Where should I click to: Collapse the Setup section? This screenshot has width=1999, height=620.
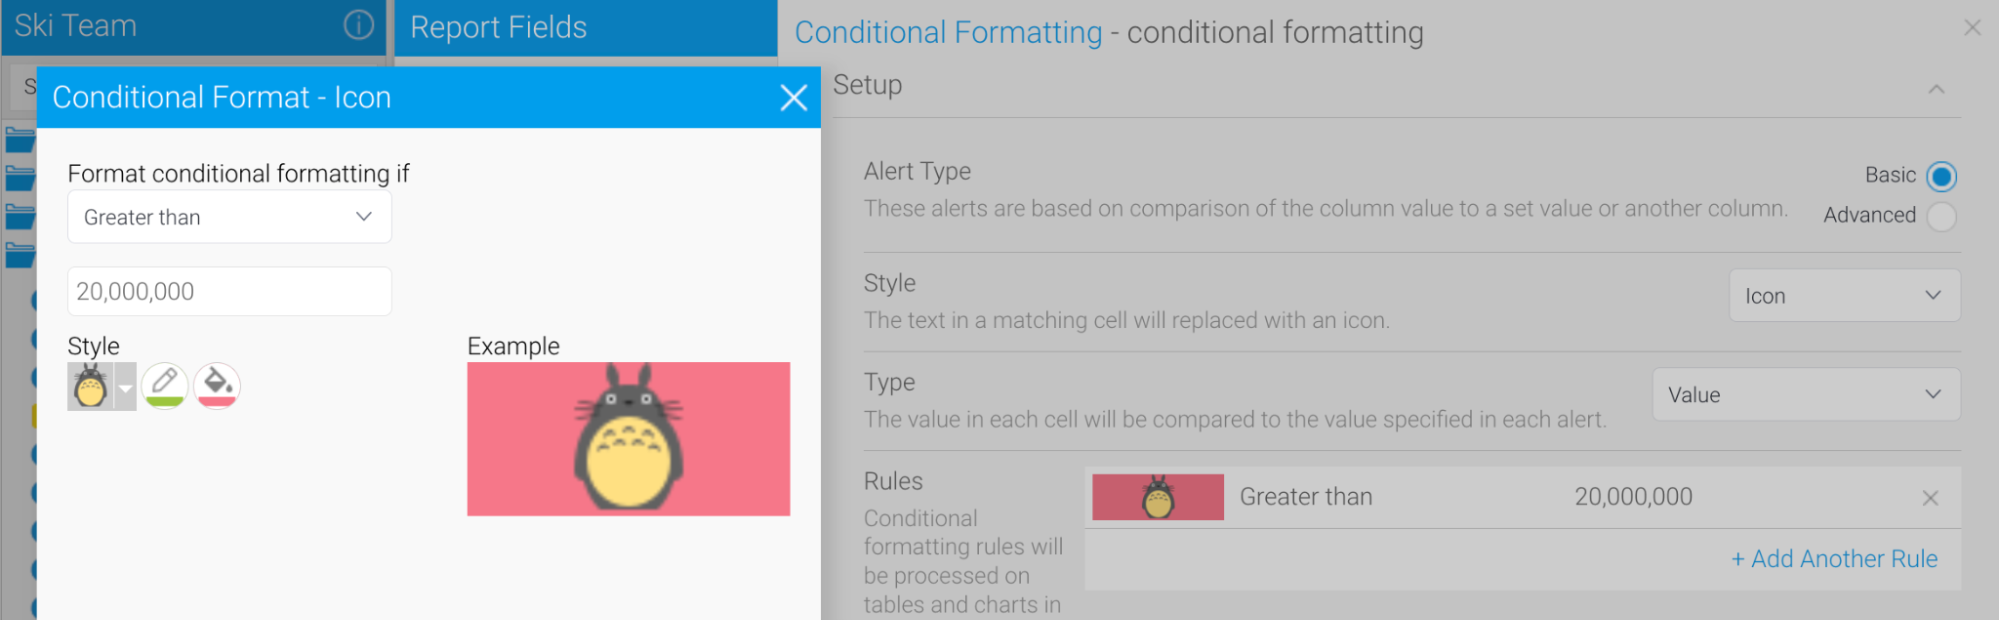point(1936,89)
